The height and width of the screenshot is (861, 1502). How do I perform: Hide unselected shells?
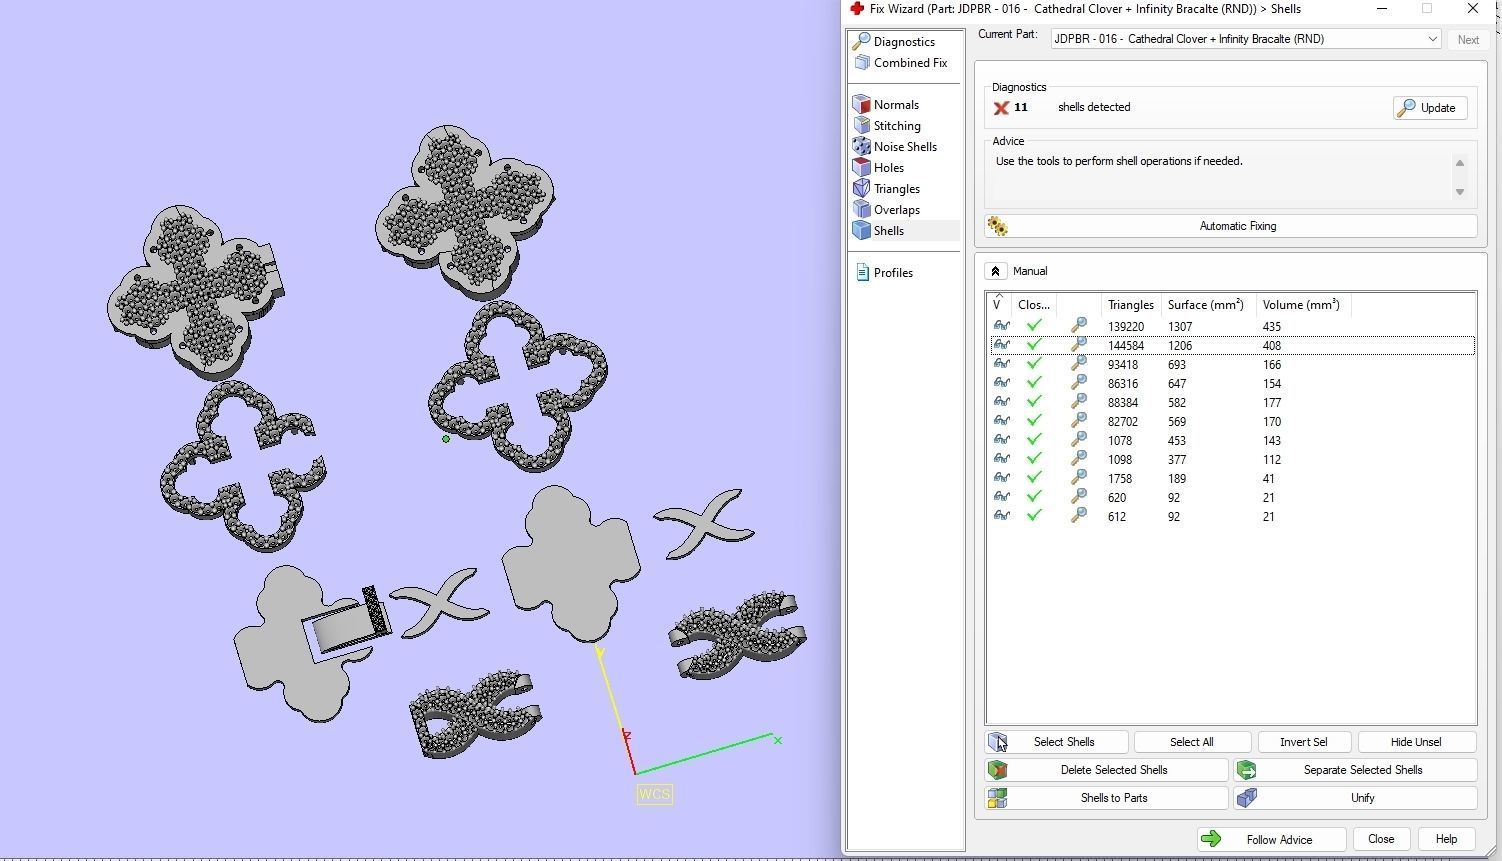[1416, 742]
